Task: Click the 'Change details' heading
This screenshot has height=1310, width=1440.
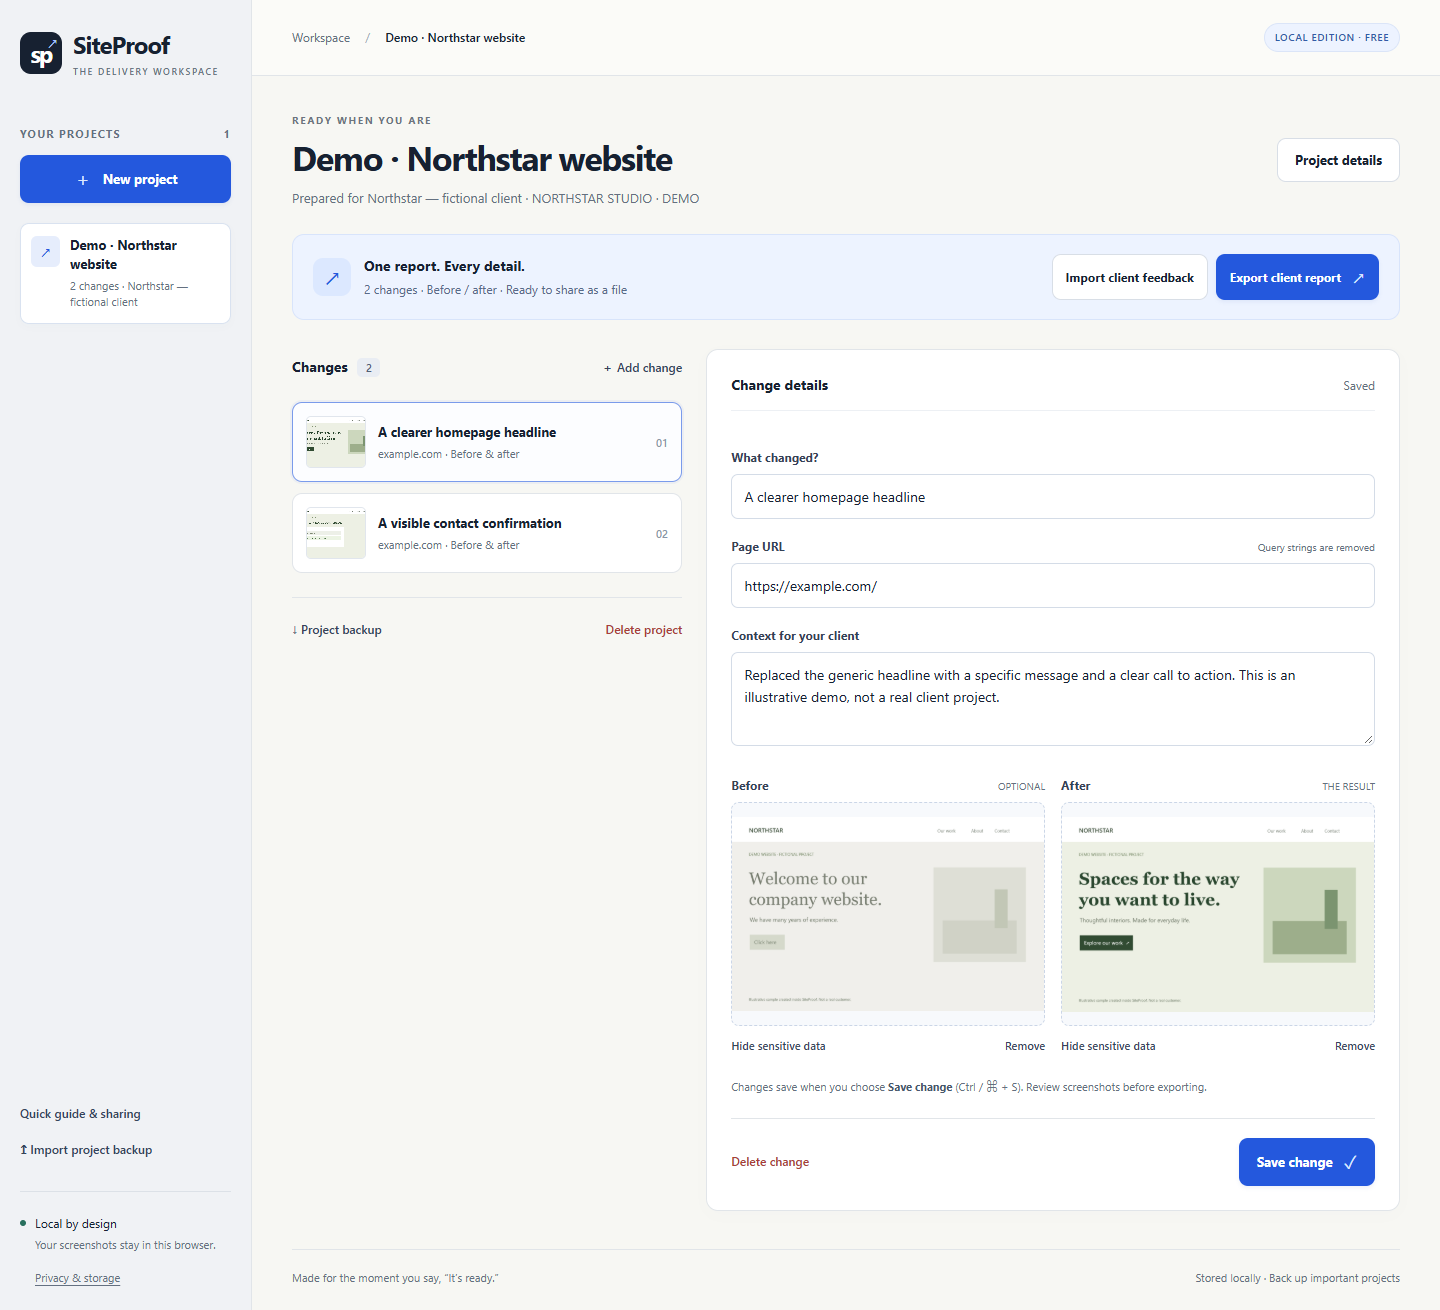Action: (x=780, y=386)
